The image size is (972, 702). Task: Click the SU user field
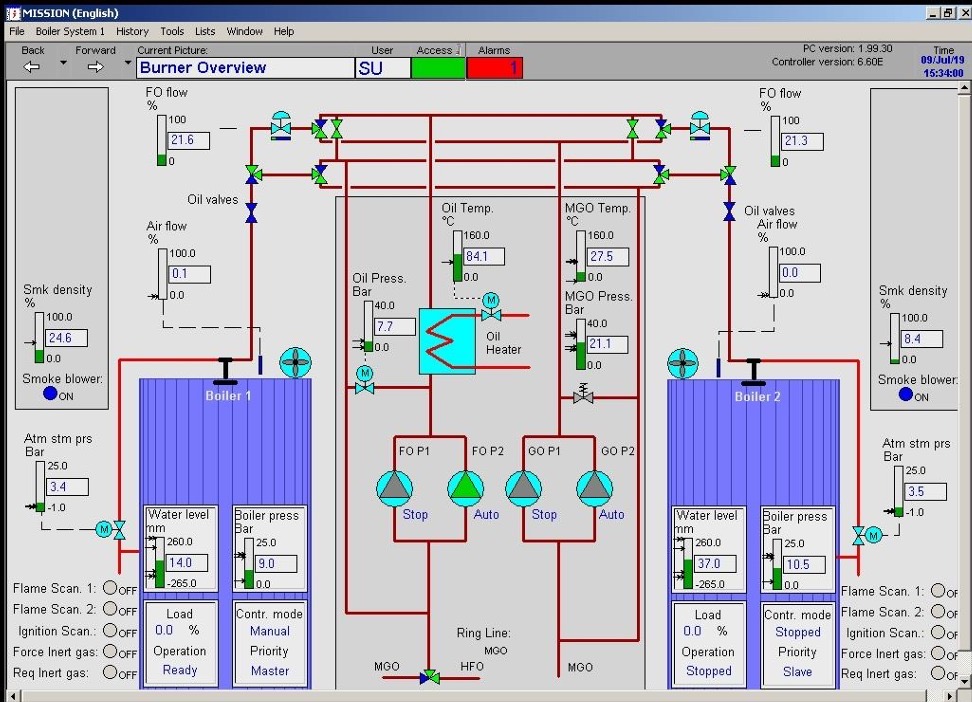coord(383,68)
